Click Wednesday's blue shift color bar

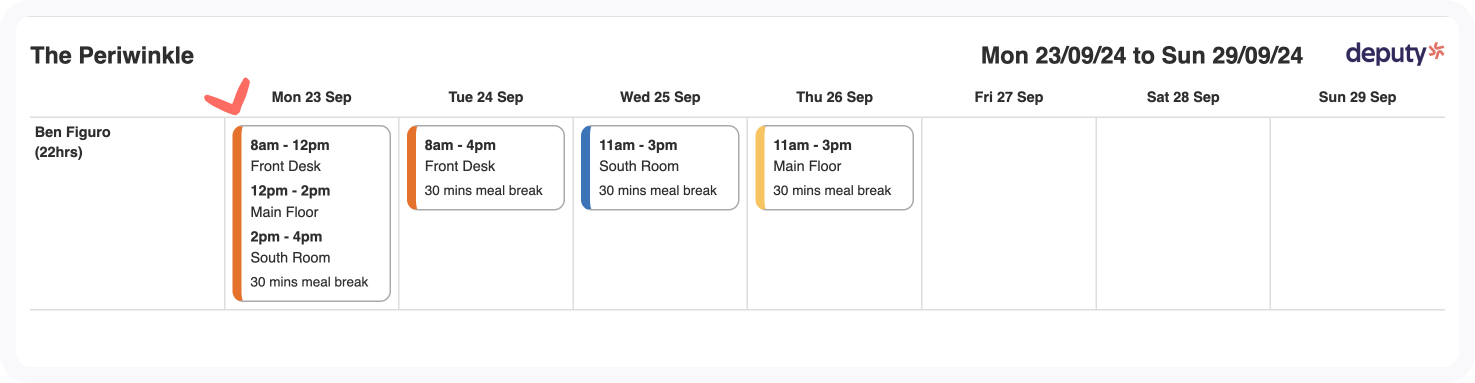(x=586, y=168)
